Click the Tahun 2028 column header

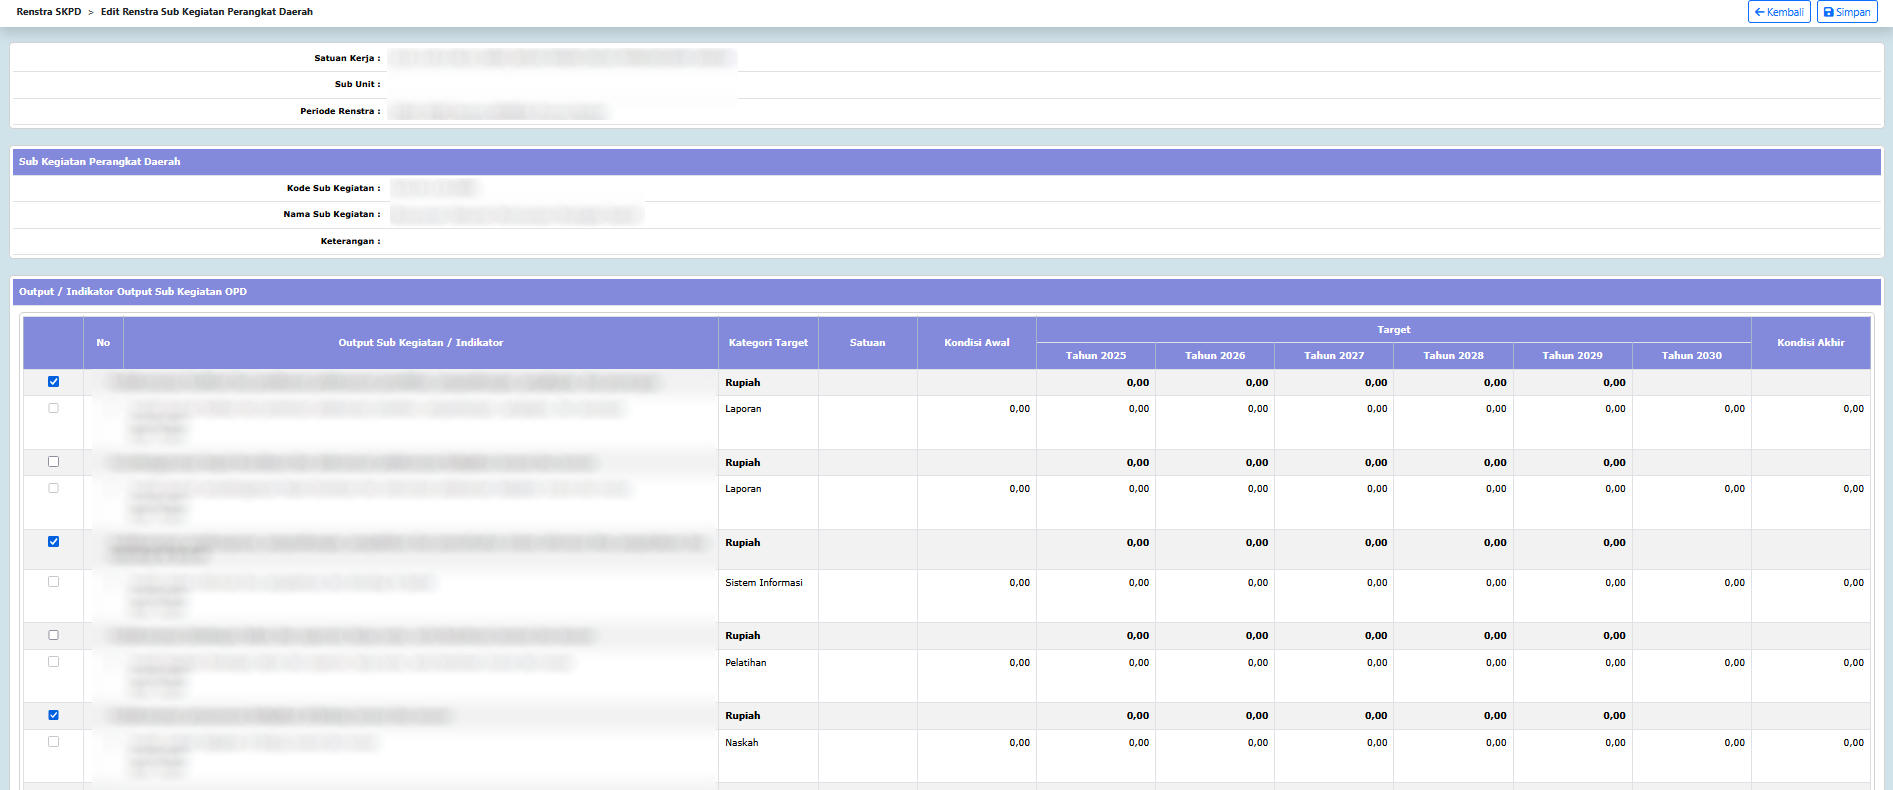tap(1453, 356)
